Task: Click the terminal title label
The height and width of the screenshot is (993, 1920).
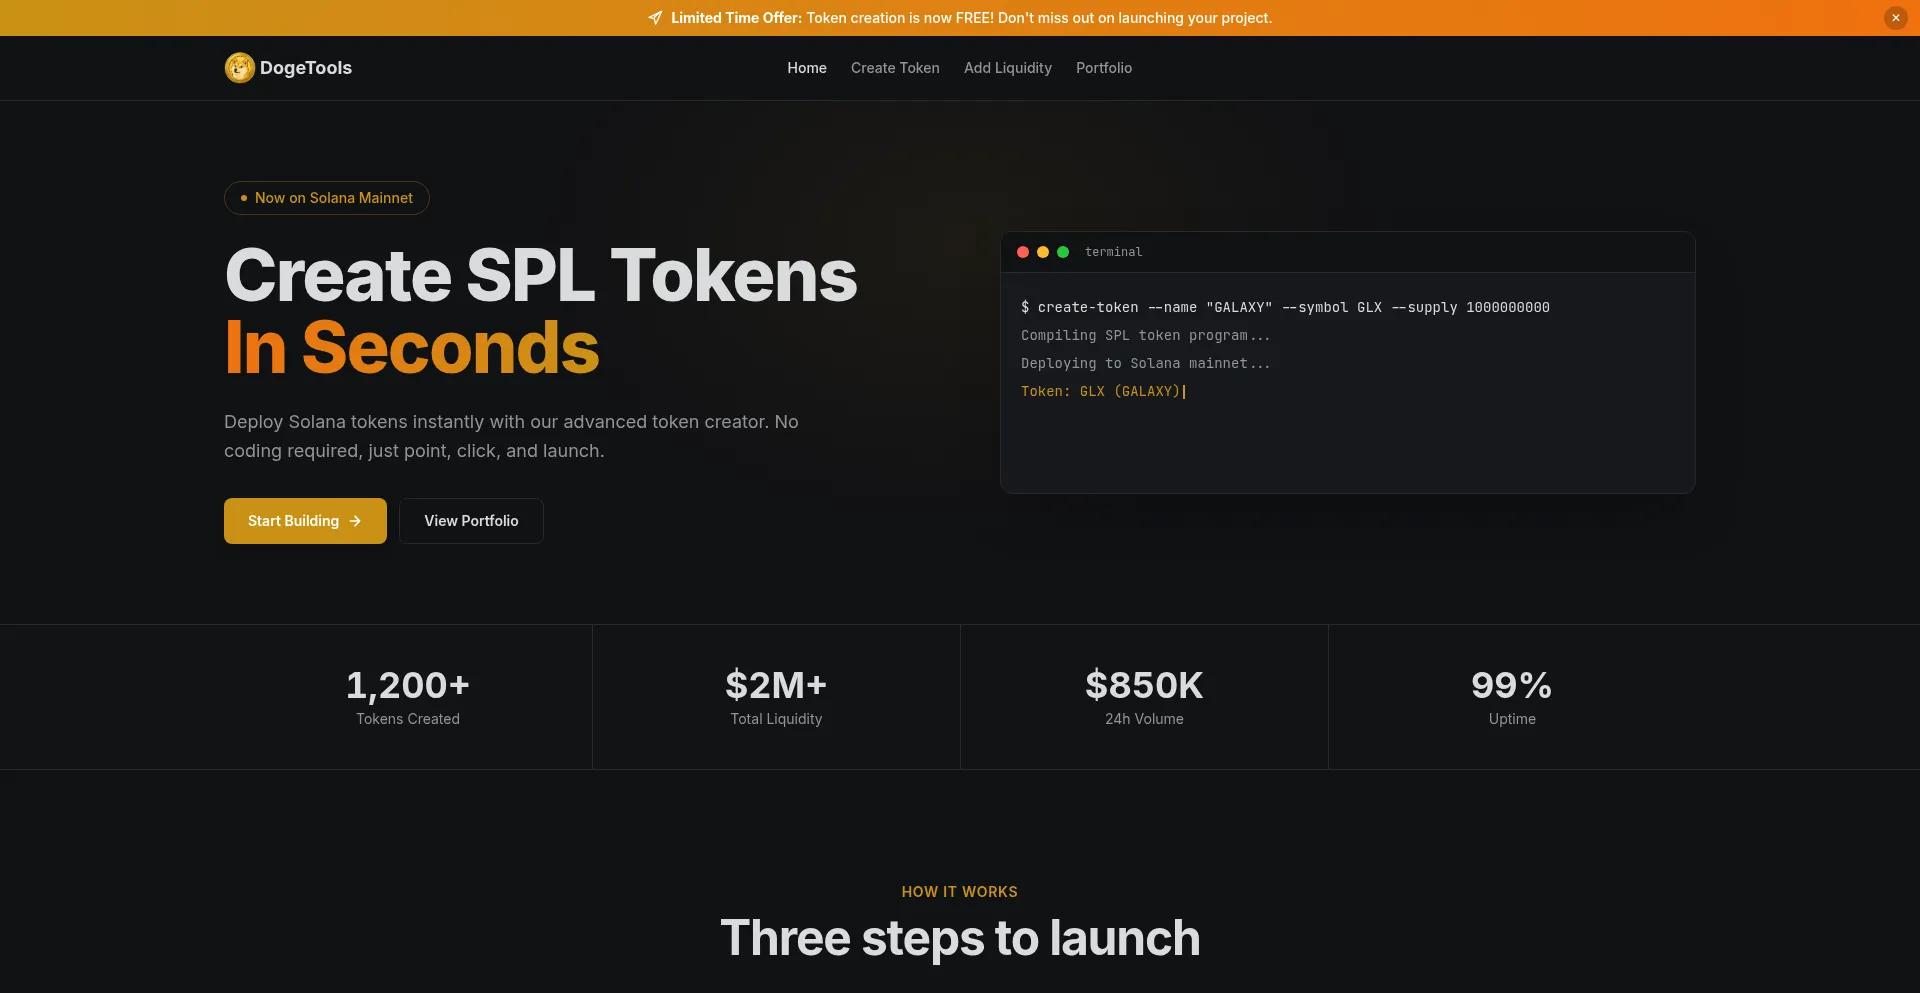Action: [1113, 252]
